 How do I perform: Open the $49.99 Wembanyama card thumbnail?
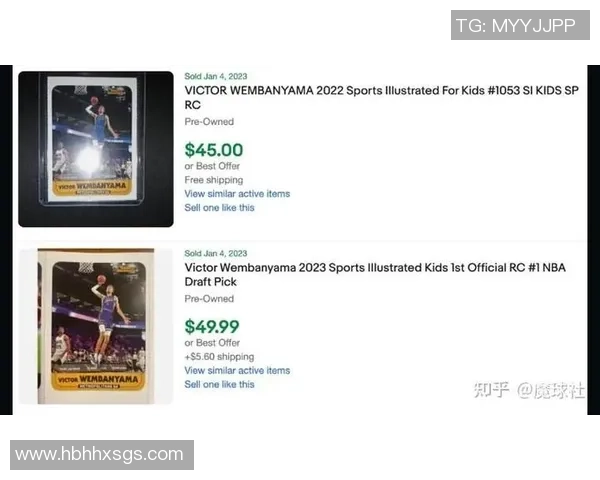pos(96,326)
